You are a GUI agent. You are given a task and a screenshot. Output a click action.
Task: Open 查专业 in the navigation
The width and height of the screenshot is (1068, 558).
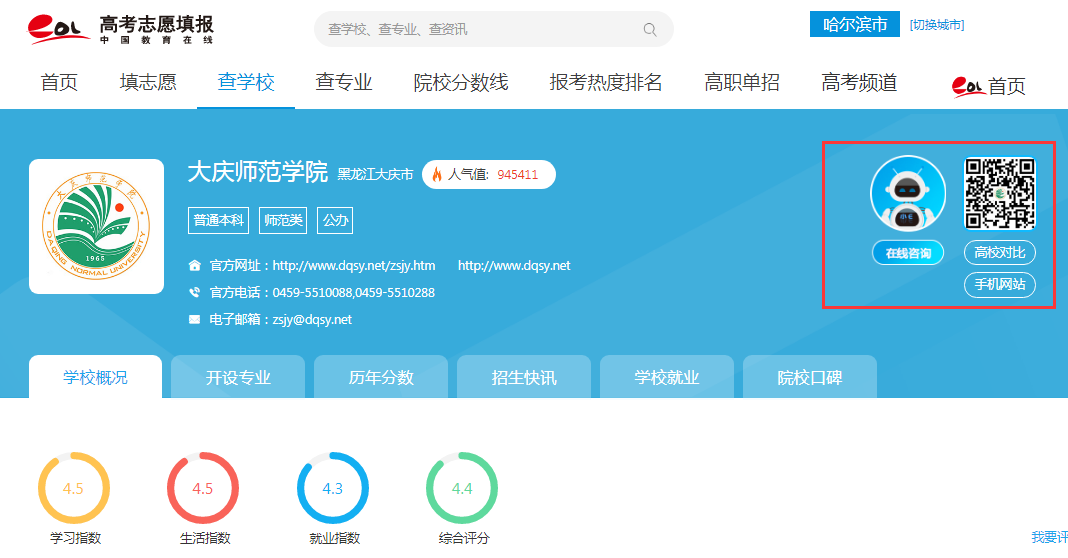point(344,82)
